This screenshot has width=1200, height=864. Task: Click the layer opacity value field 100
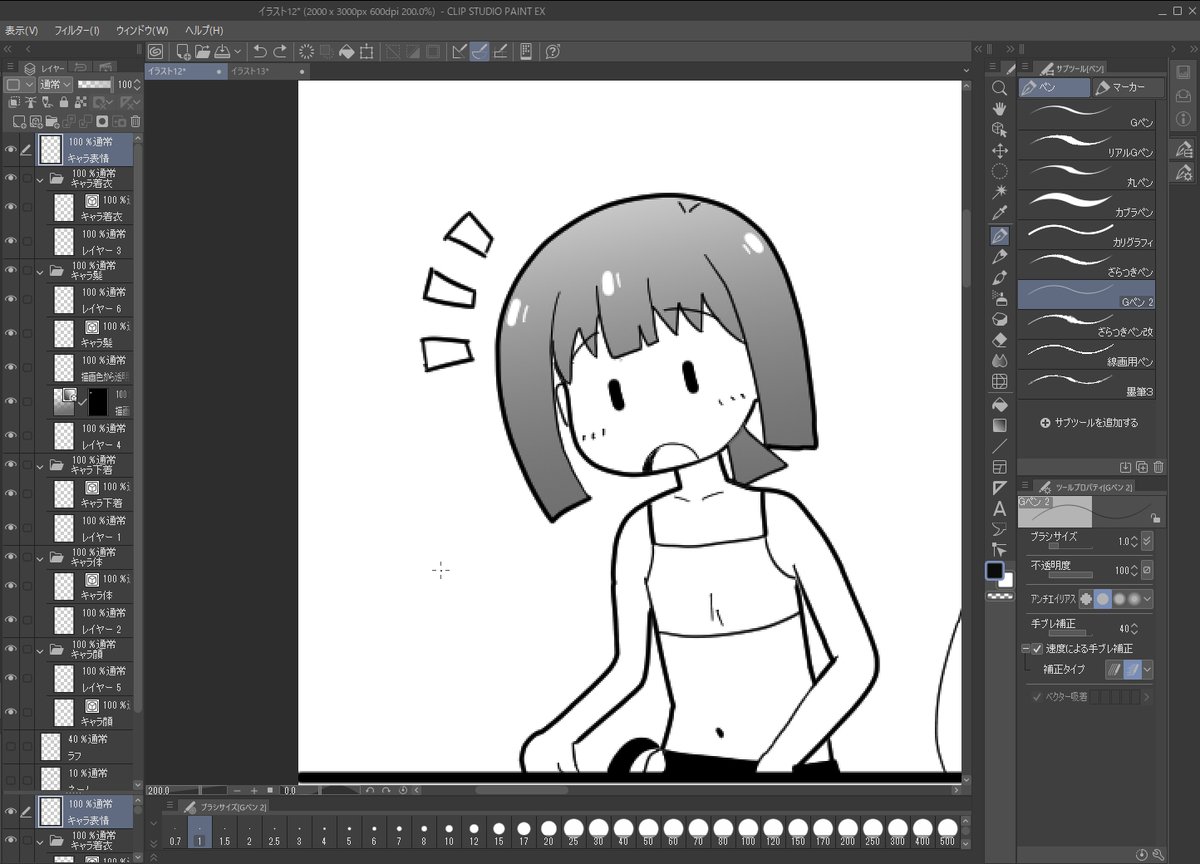pyautogui.click(x=124, y=85)
